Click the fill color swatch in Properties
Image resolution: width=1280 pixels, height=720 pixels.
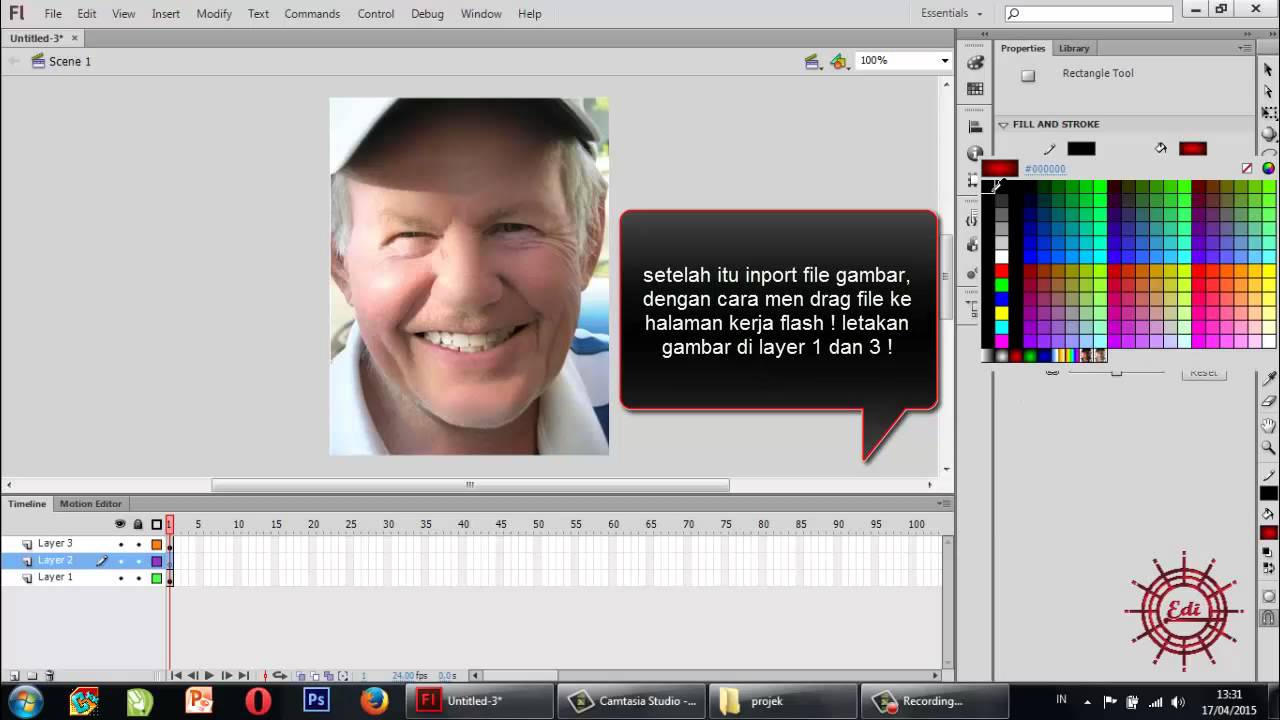click(1193, 148)
